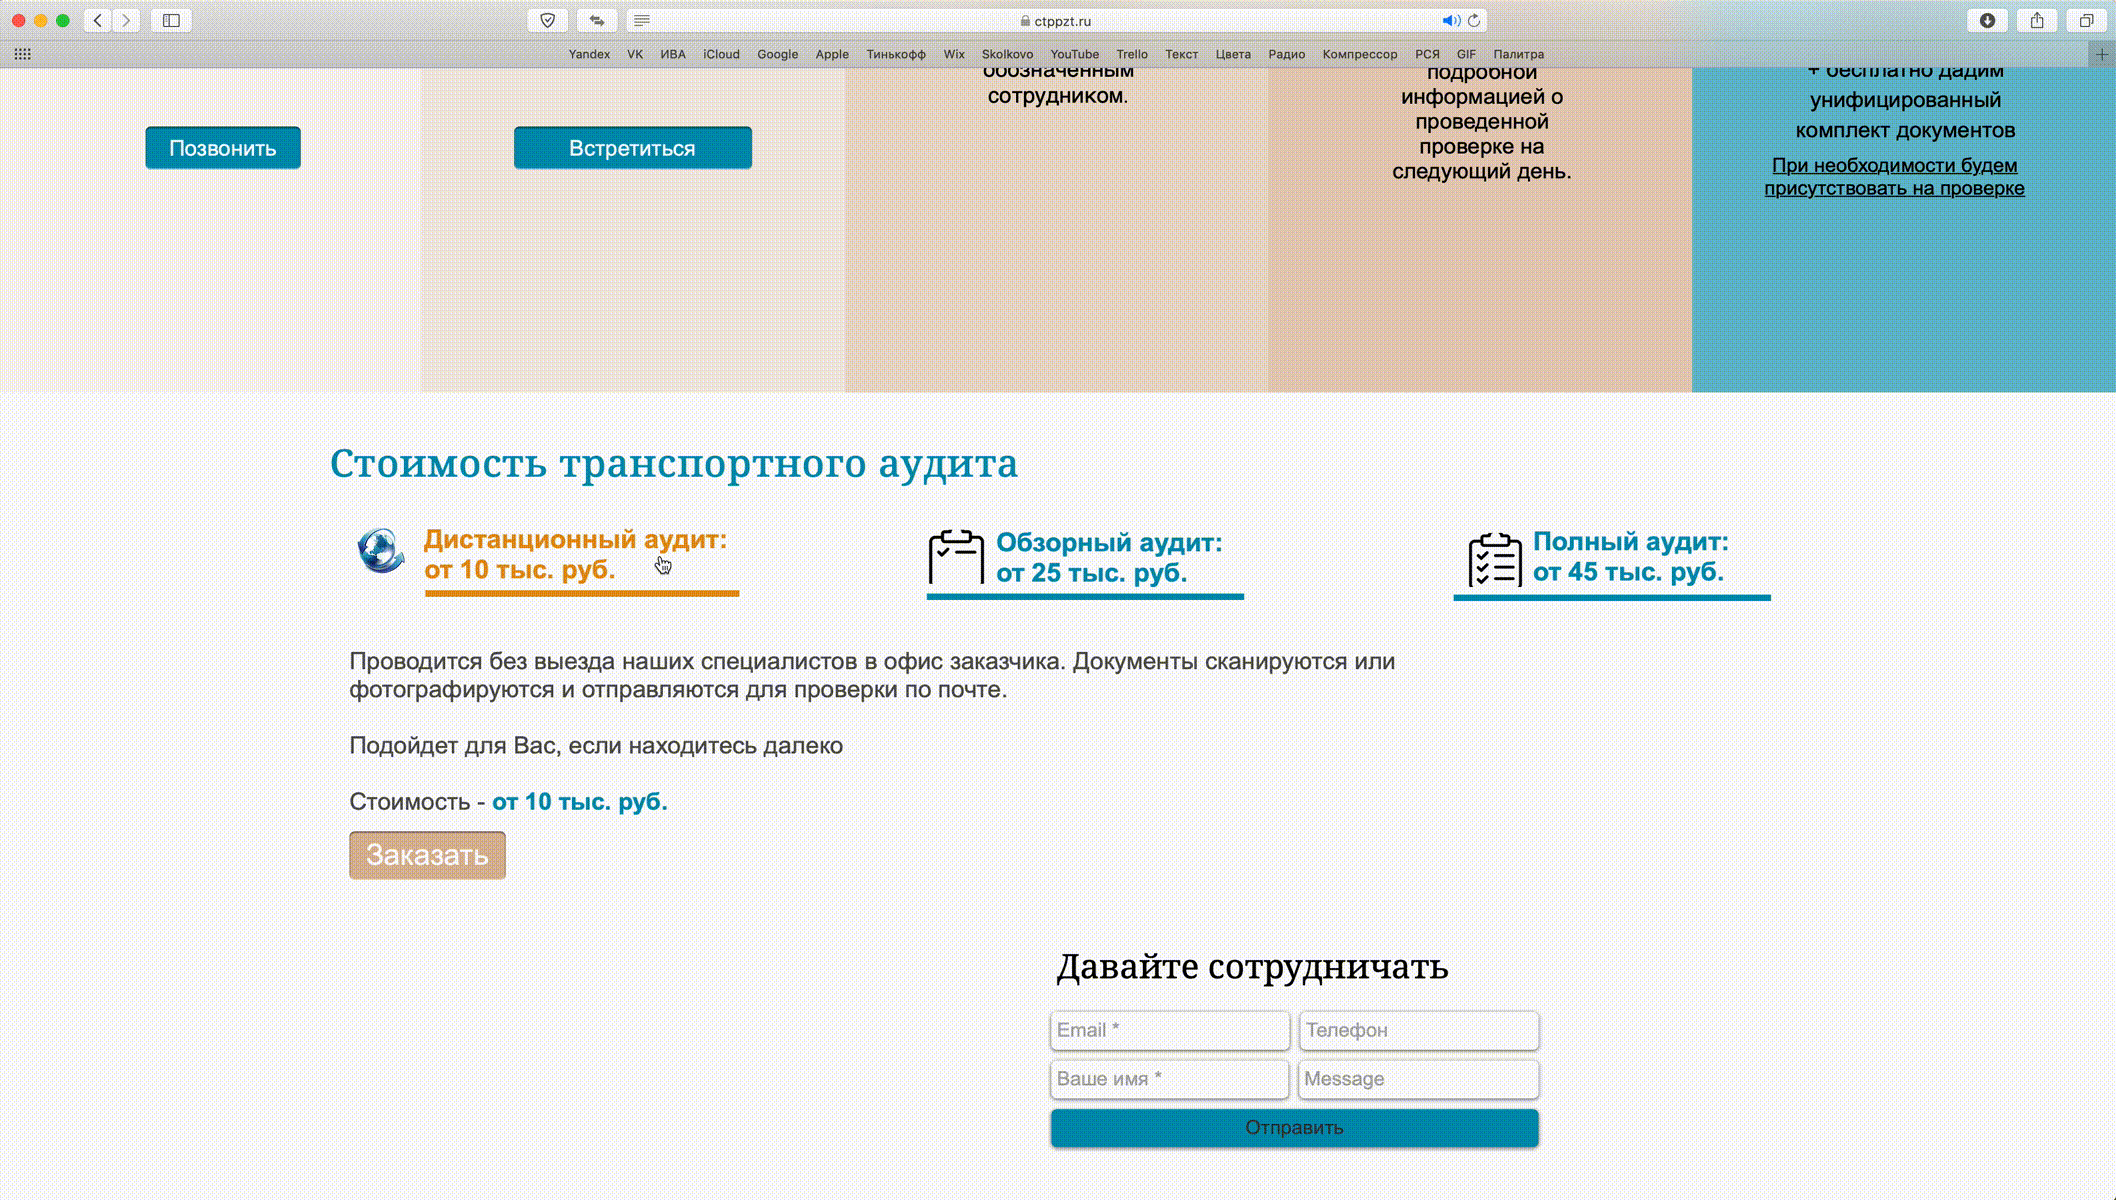Show tab overview icon
2116x1200 pixels.
pos(2086,20)
